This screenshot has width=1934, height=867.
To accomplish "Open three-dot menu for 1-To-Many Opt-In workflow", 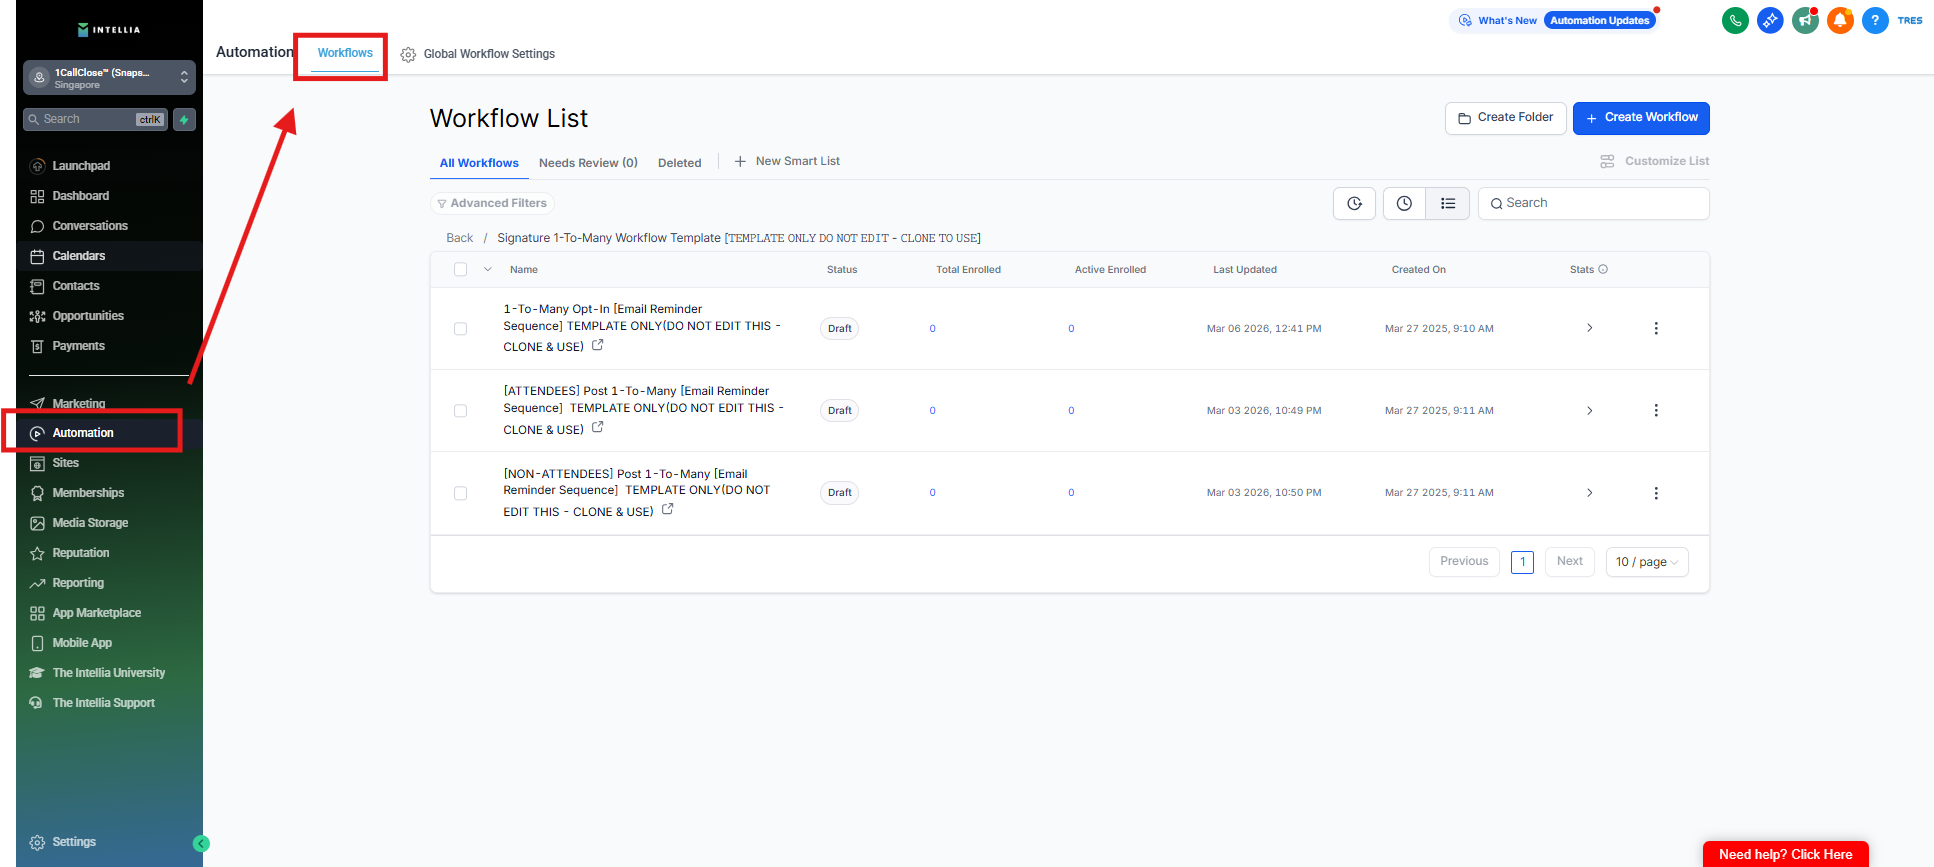I will [1656, 329].
